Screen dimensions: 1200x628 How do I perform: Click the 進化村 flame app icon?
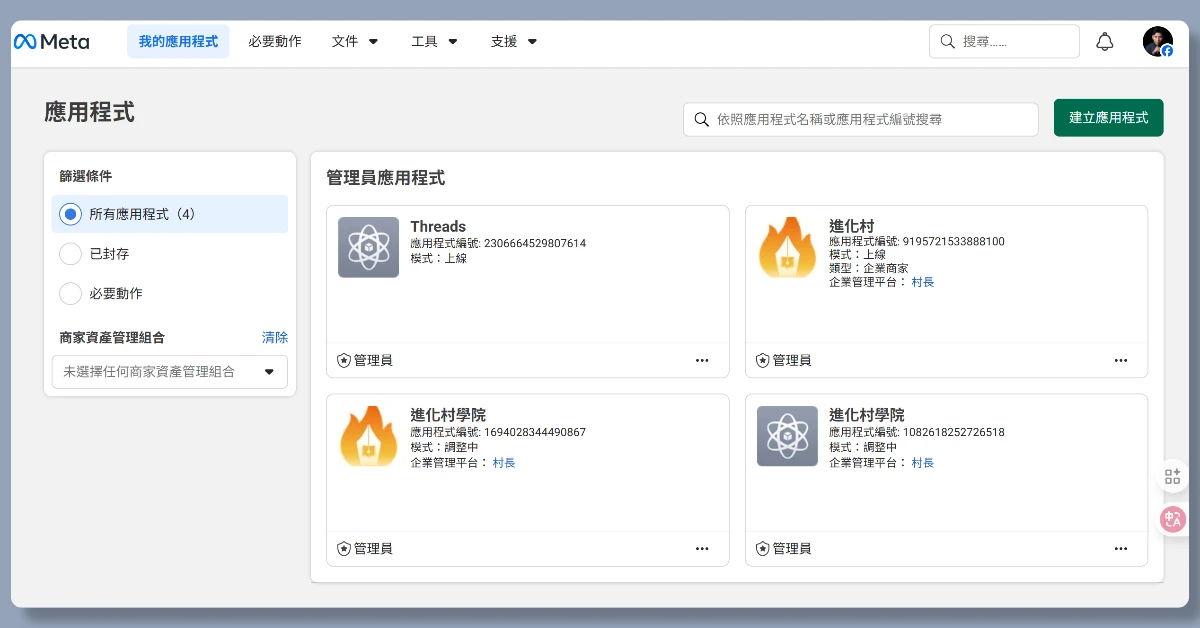click(x=787, y=247)
